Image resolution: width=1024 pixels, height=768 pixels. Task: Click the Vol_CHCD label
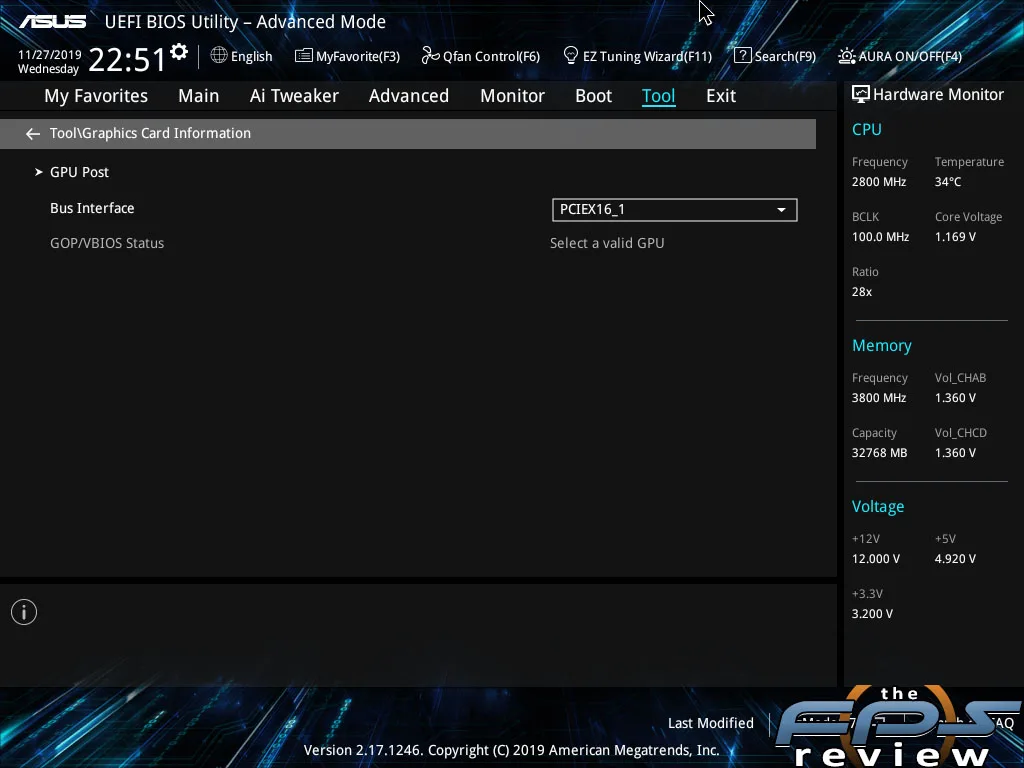click(x=961, y=433)
